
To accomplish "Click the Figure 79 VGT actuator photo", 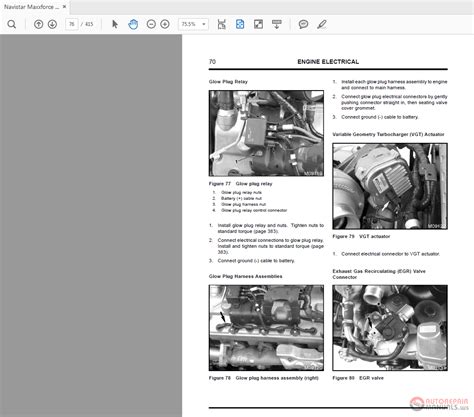I will 390,186.
